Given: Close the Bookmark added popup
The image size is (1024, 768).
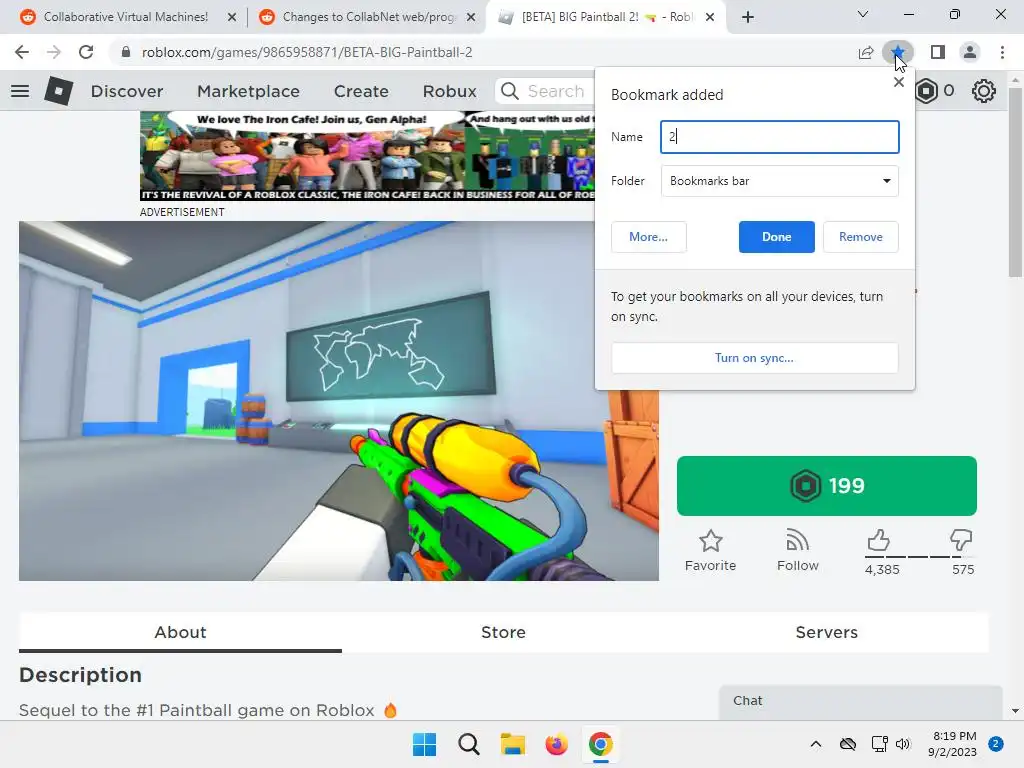Looking at the screenshot, I should coord(899,82).
